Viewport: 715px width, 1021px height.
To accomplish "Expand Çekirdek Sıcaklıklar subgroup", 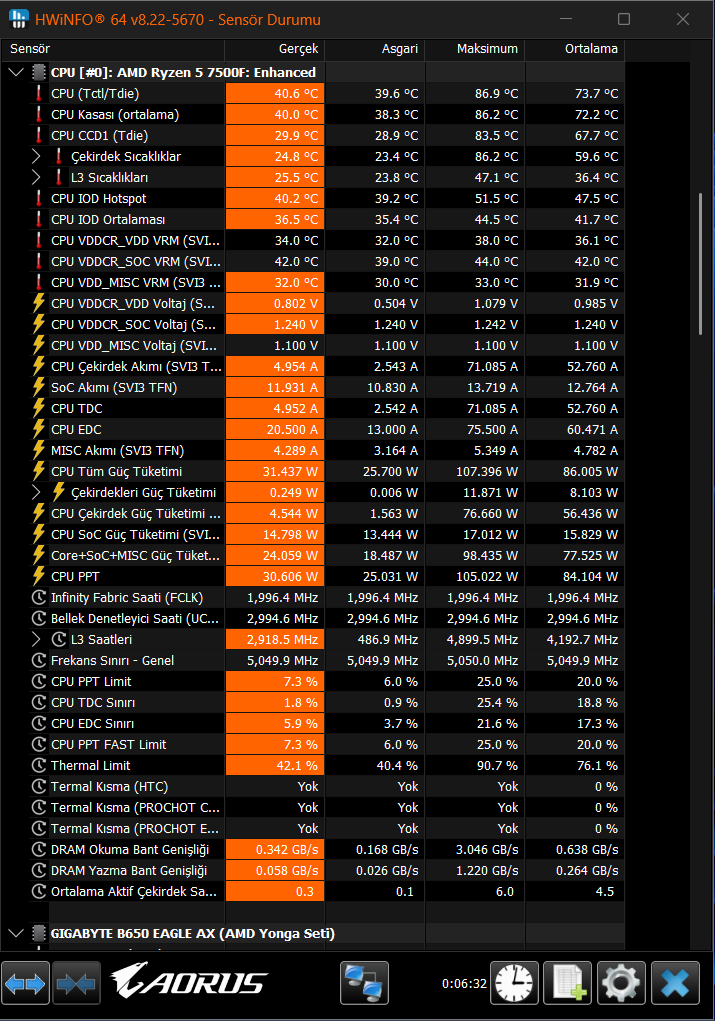I will click(36, 156).
